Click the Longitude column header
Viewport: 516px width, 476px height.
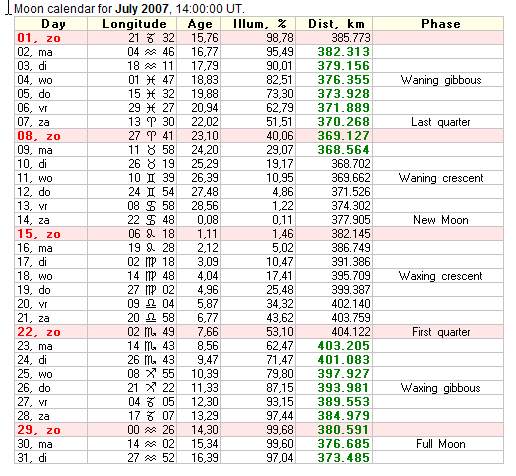132,24
